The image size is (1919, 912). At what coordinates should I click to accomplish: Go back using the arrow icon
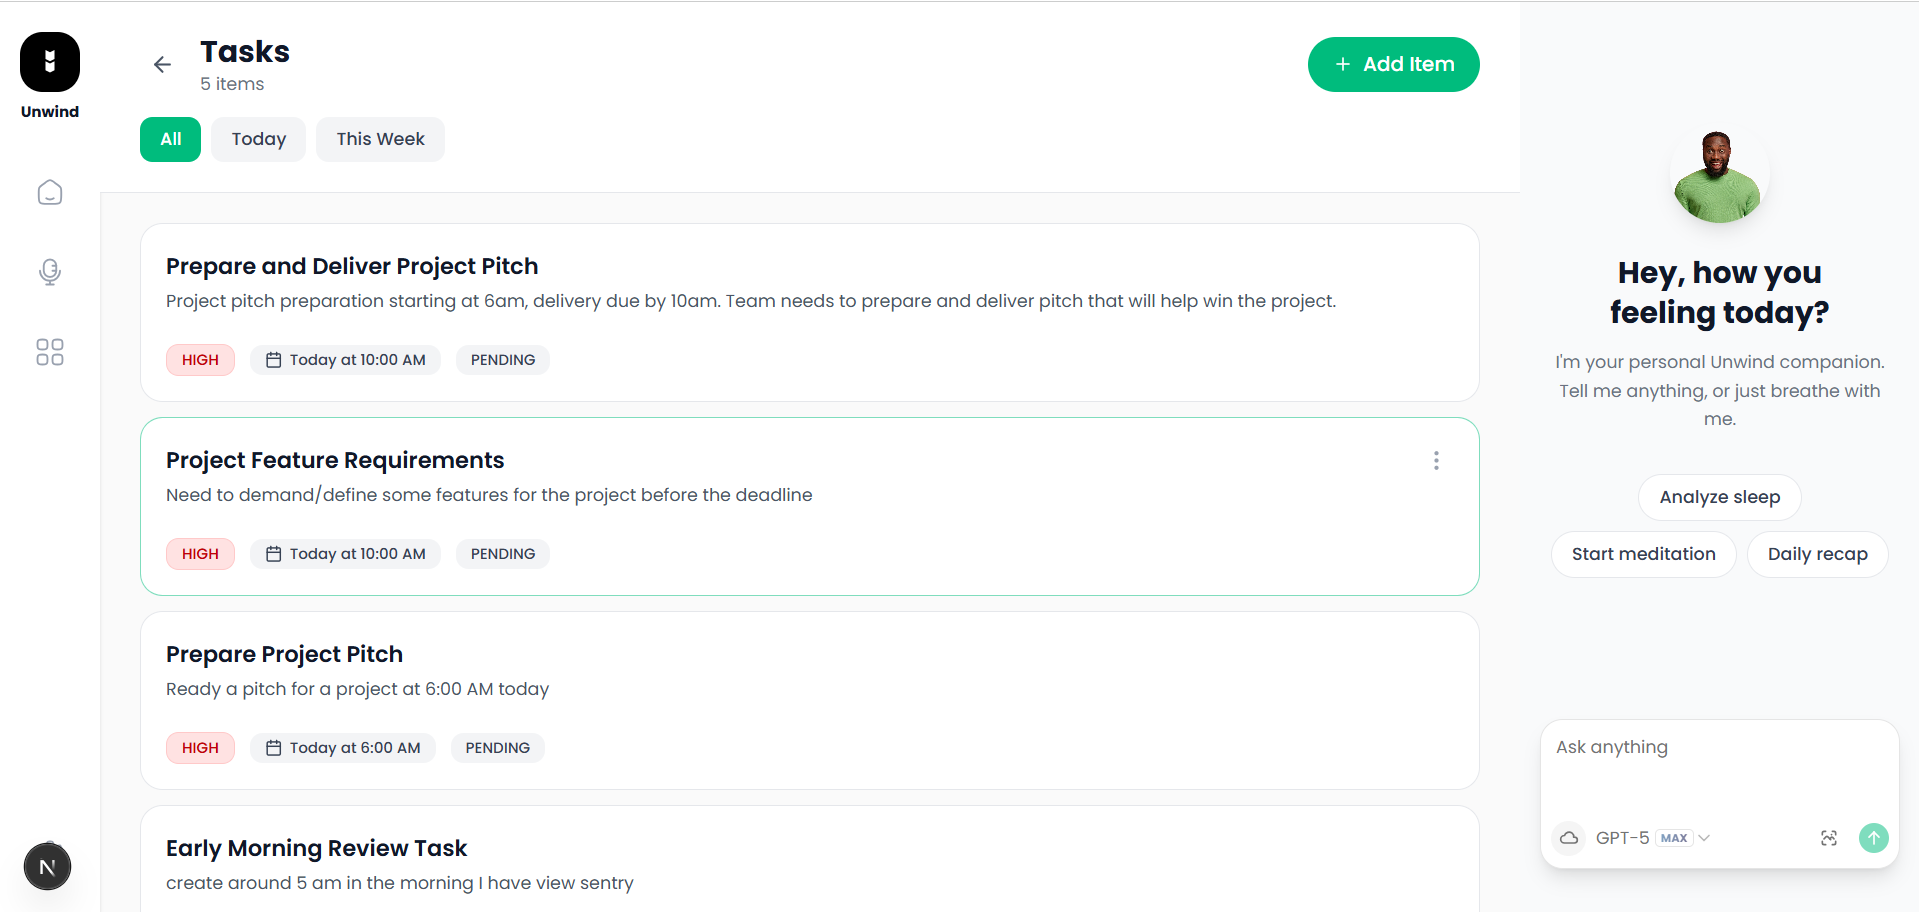[162, 65]
